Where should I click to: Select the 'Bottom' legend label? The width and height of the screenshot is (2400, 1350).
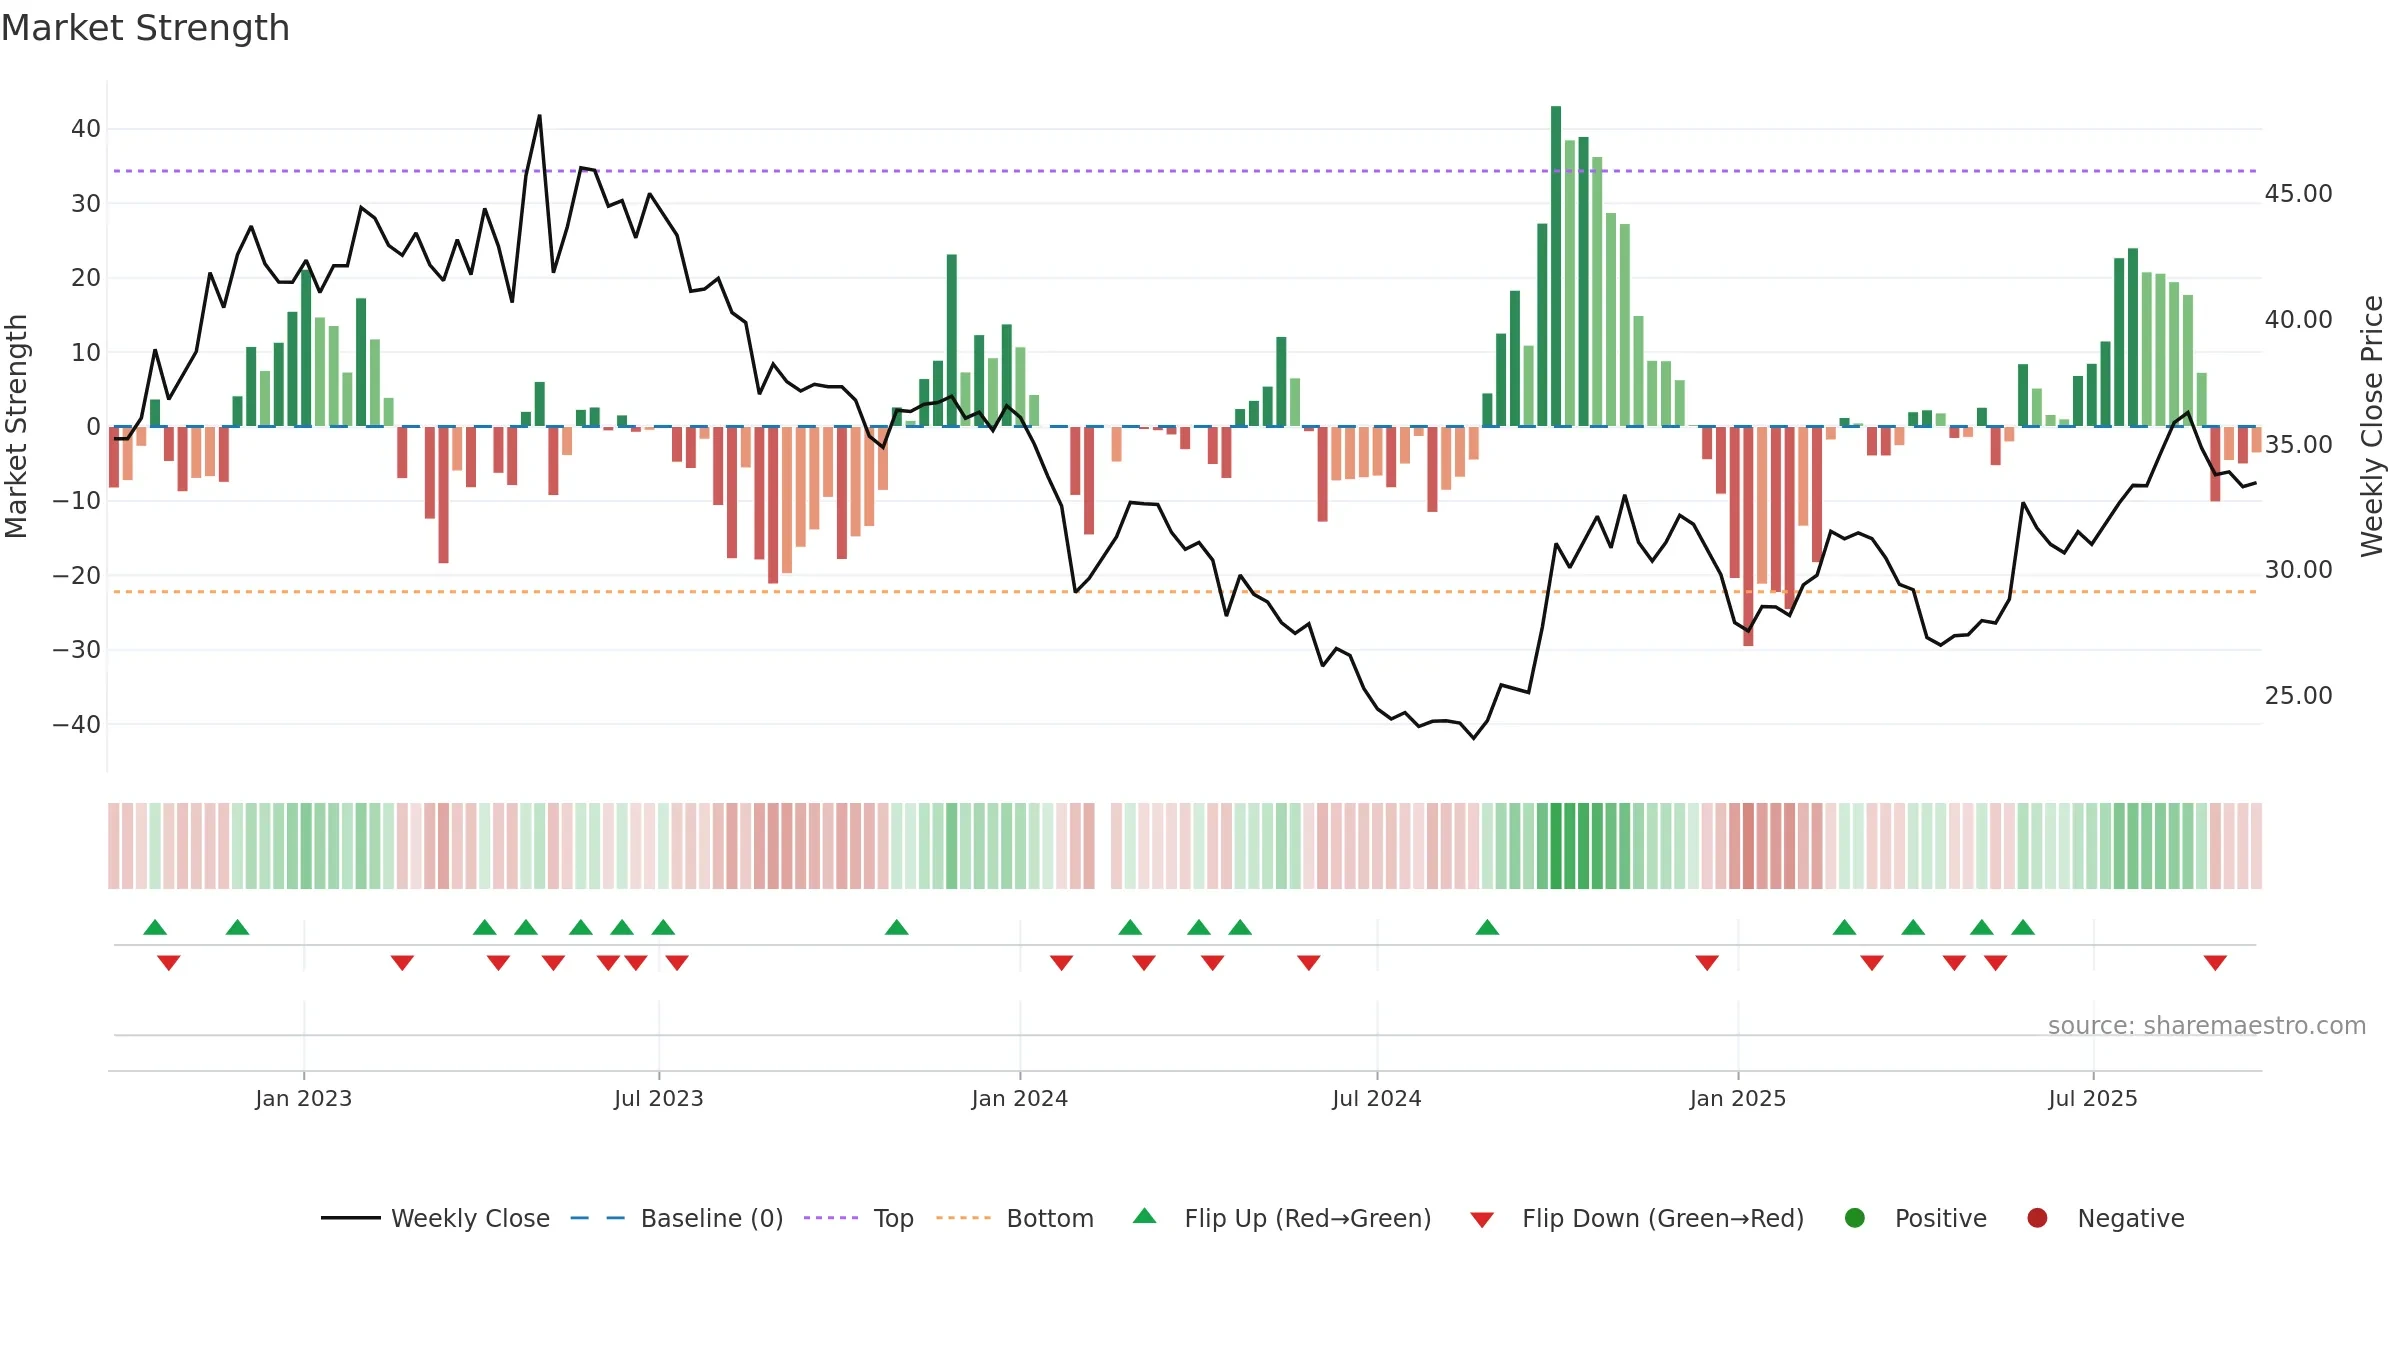tap(1050, 1219)
